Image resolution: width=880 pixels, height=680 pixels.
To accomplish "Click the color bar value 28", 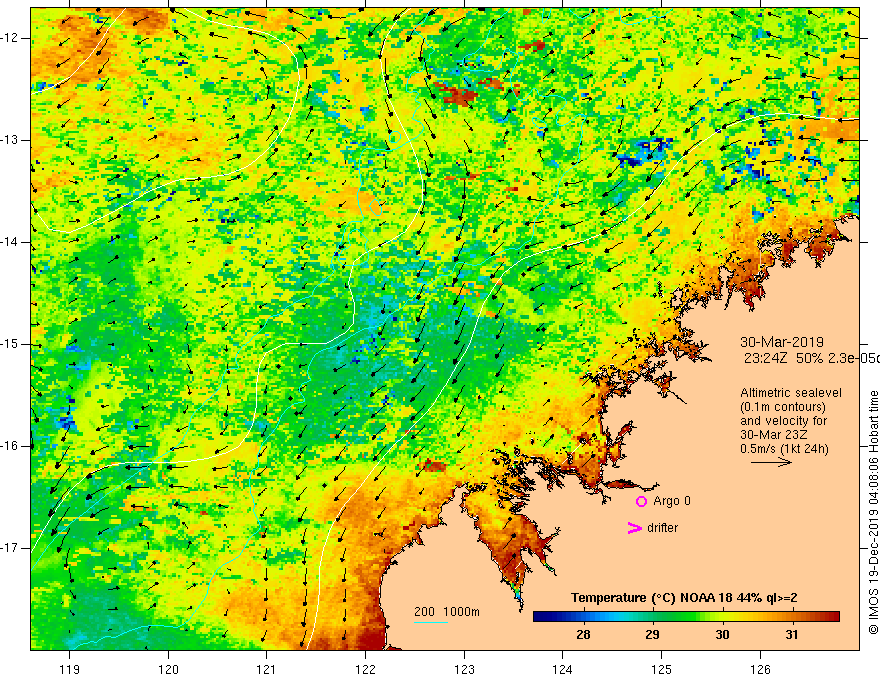I will click(x=583, y=635).
